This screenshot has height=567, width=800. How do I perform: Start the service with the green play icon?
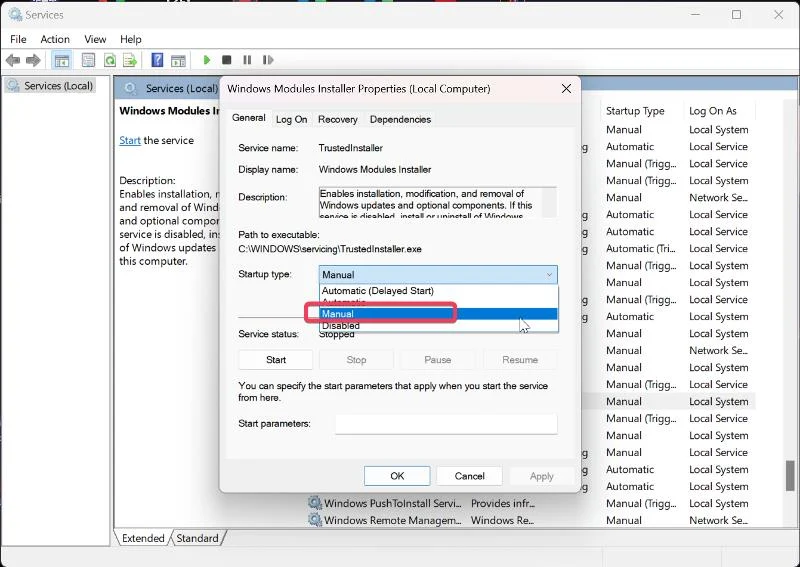207,60
